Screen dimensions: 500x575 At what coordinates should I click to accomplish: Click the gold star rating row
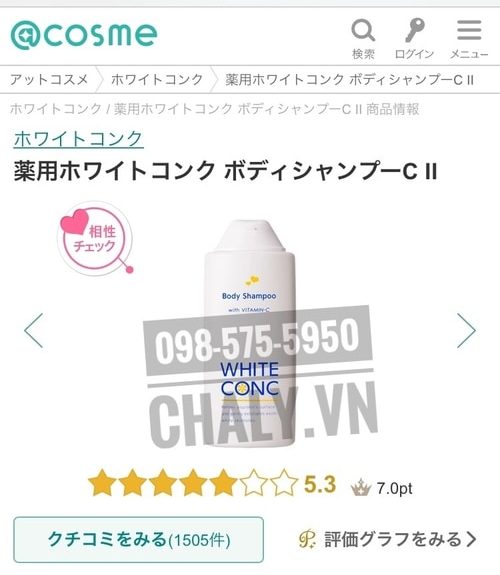pos(193,484)
